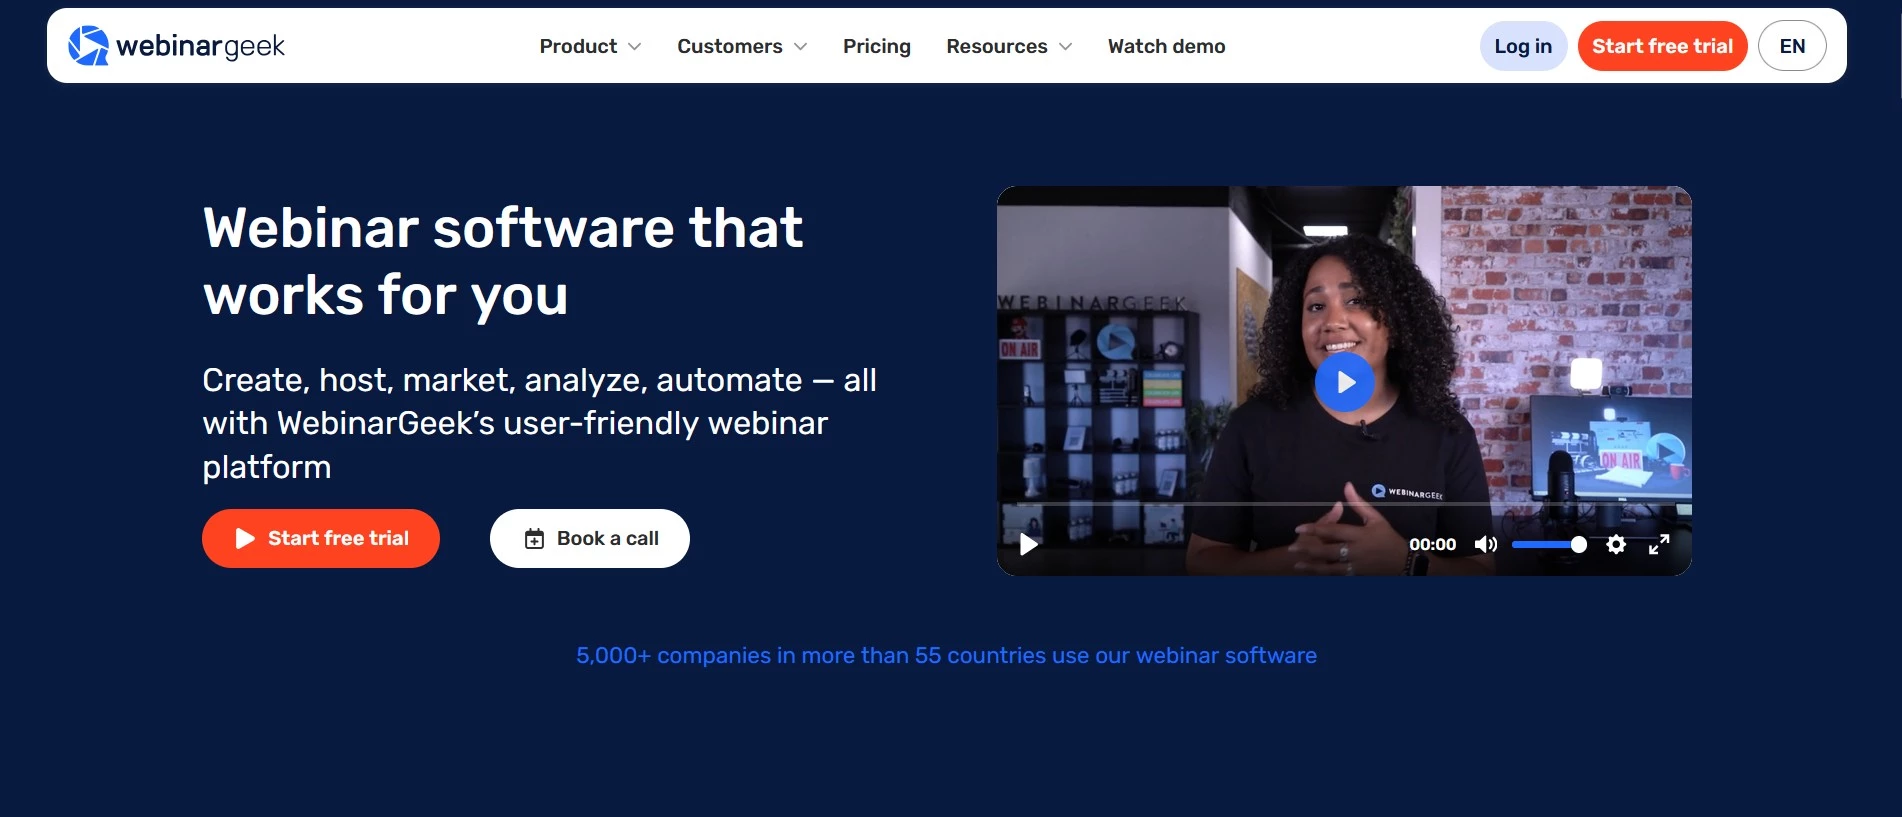Click the hero Start free trial button
This screenshot has width=1902, height=817.
pyautogui.click(x=321, y=538)
